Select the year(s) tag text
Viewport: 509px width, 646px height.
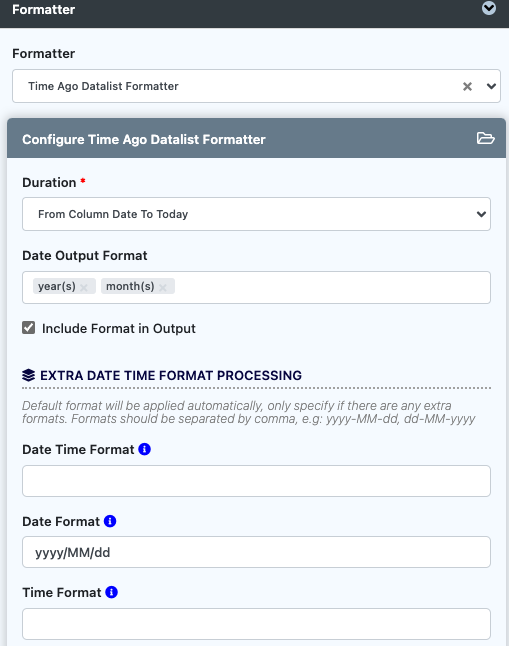pos(56,286)
